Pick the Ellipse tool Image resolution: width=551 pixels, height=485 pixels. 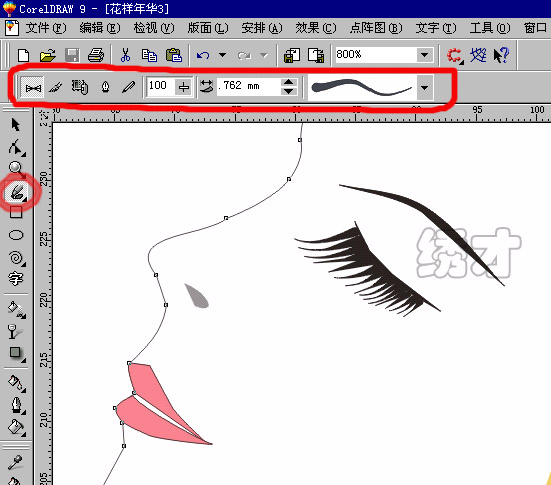coord(16,235)
